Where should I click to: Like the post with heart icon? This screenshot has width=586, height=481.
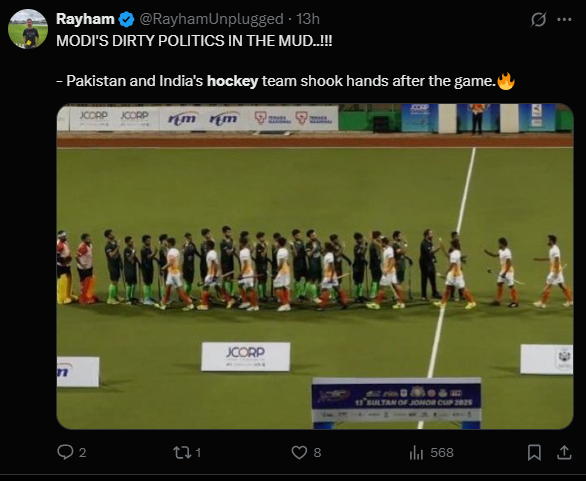299,452
